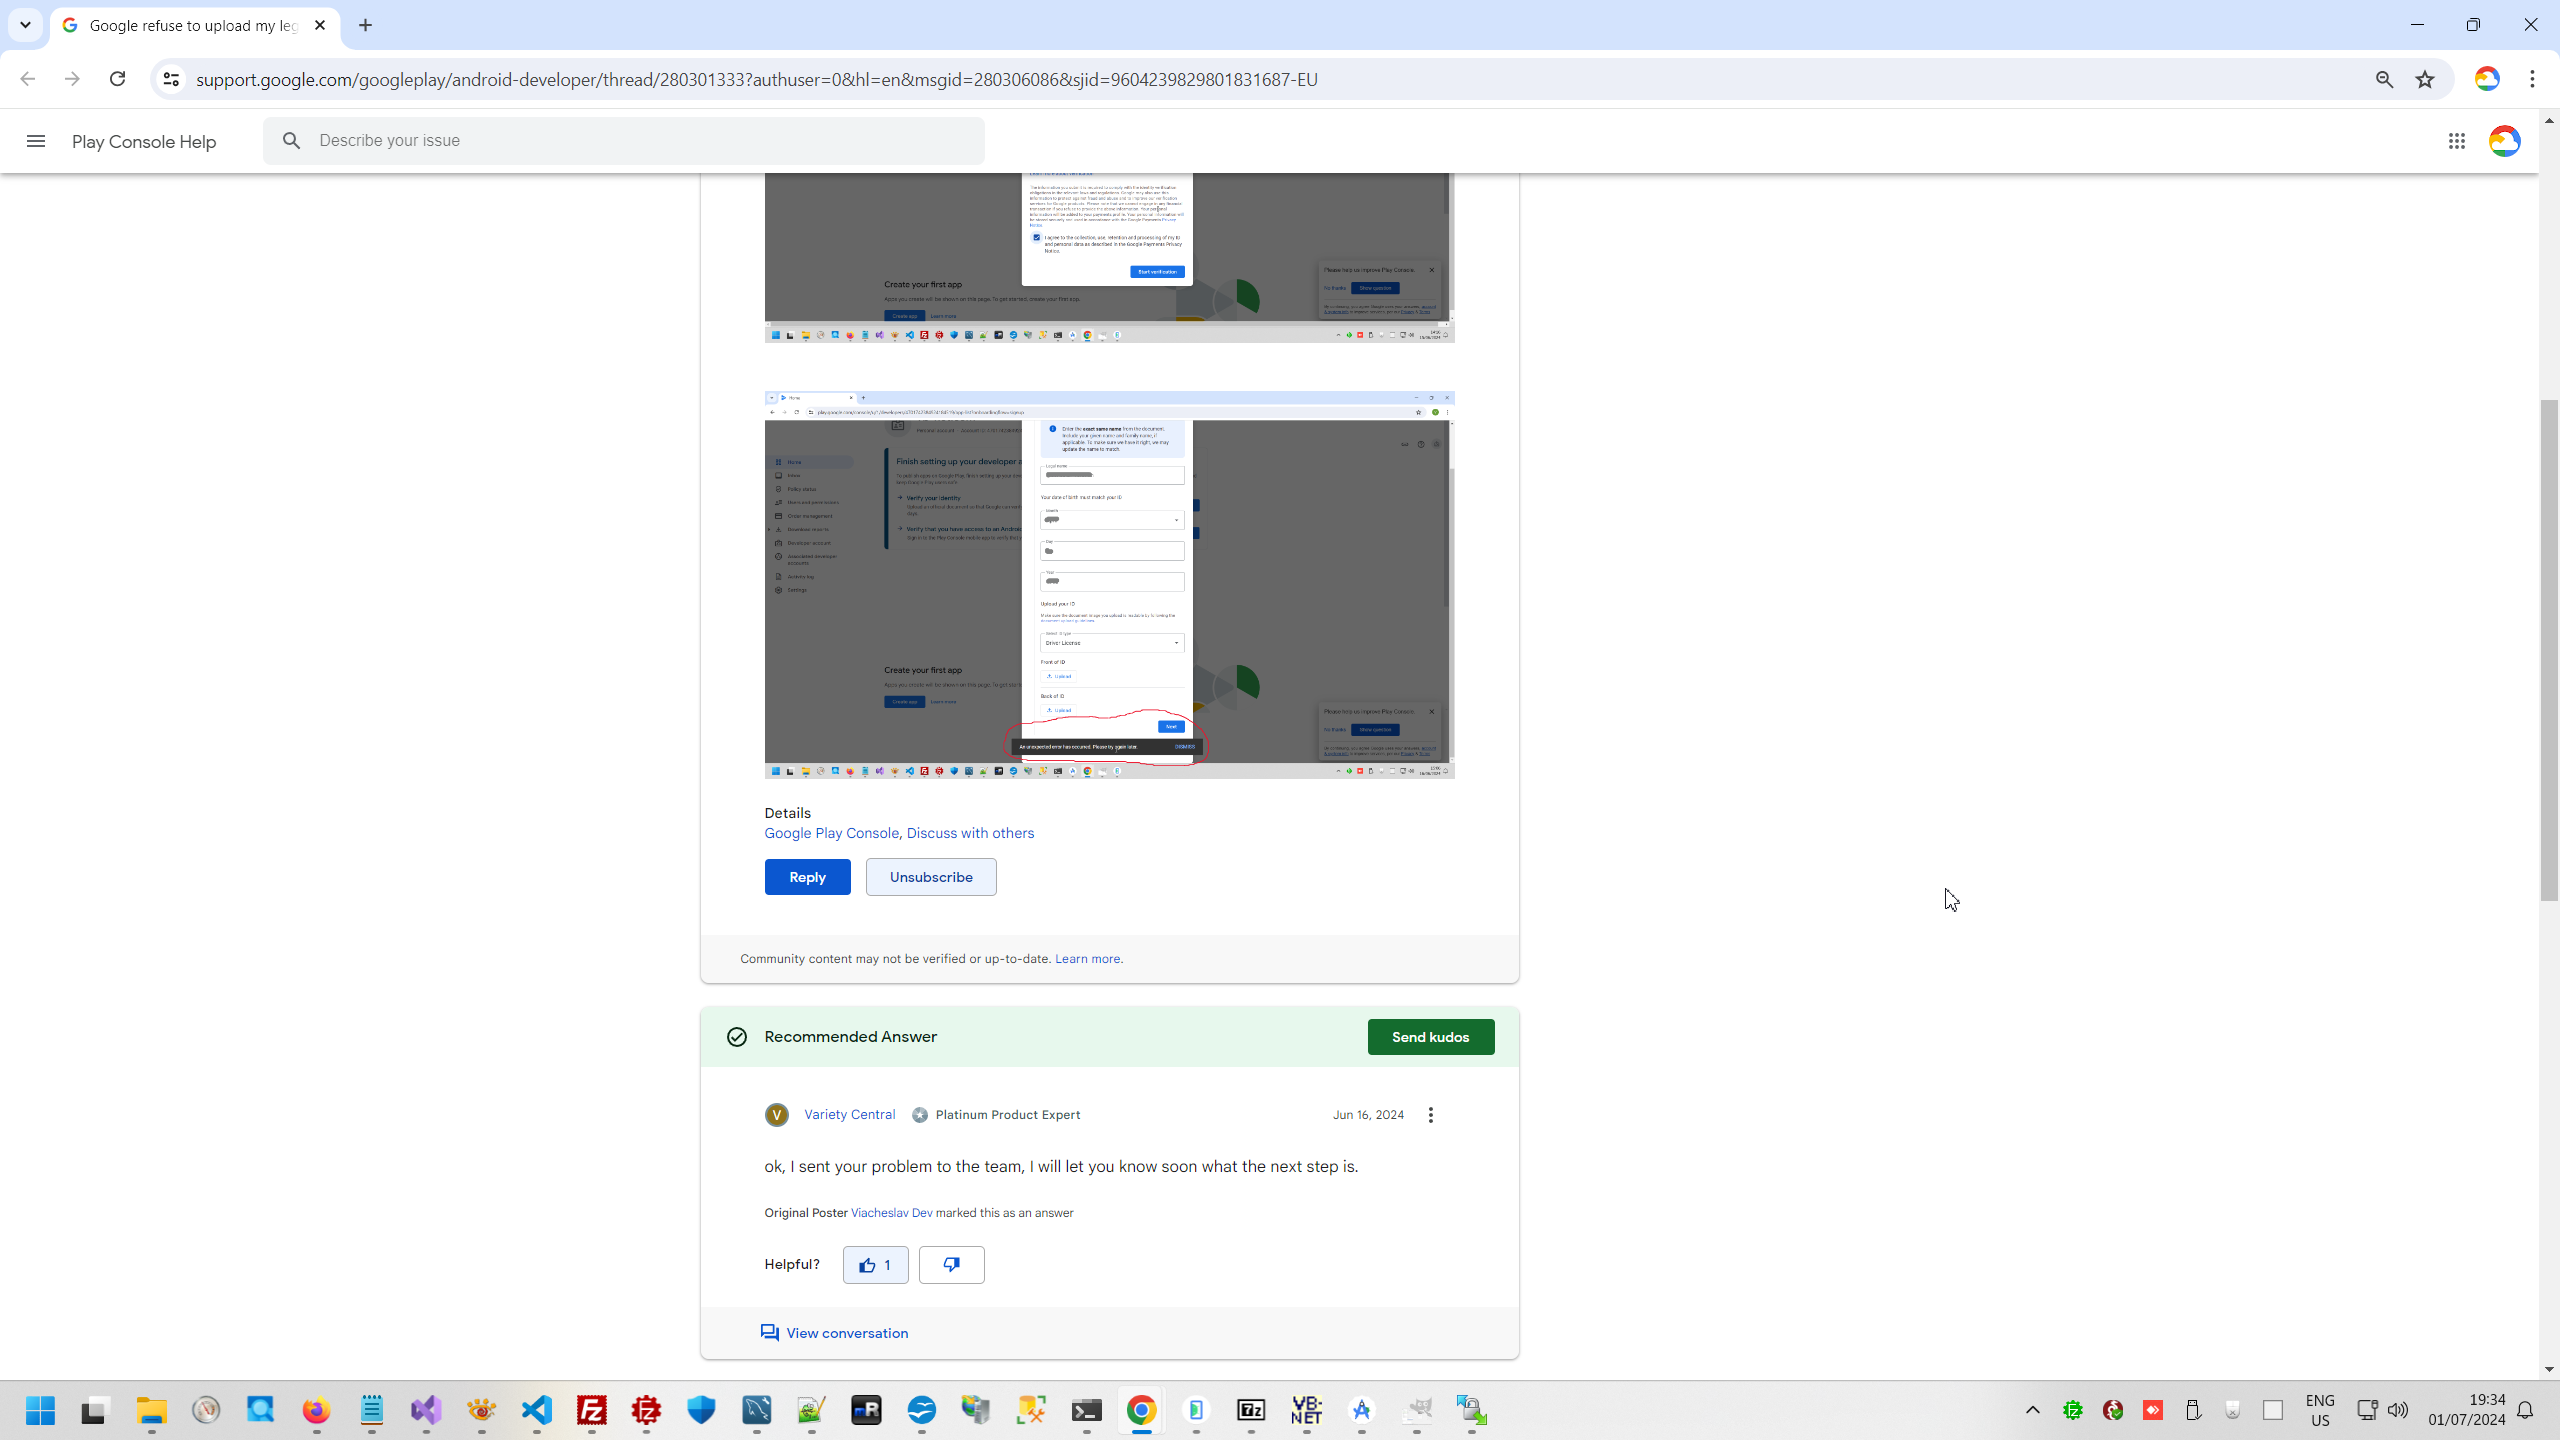Click the page zoom magnifier icon

2384,79
